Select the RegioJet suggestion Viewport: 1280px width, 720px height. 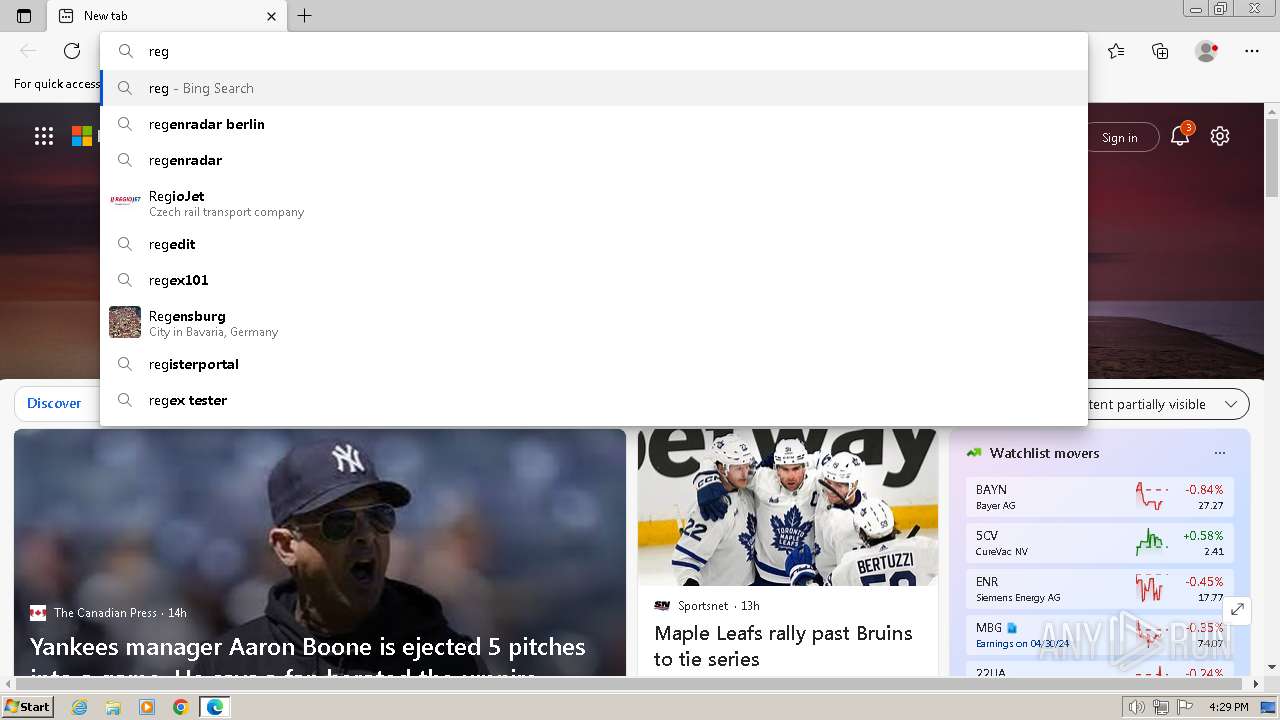[594, 203]
